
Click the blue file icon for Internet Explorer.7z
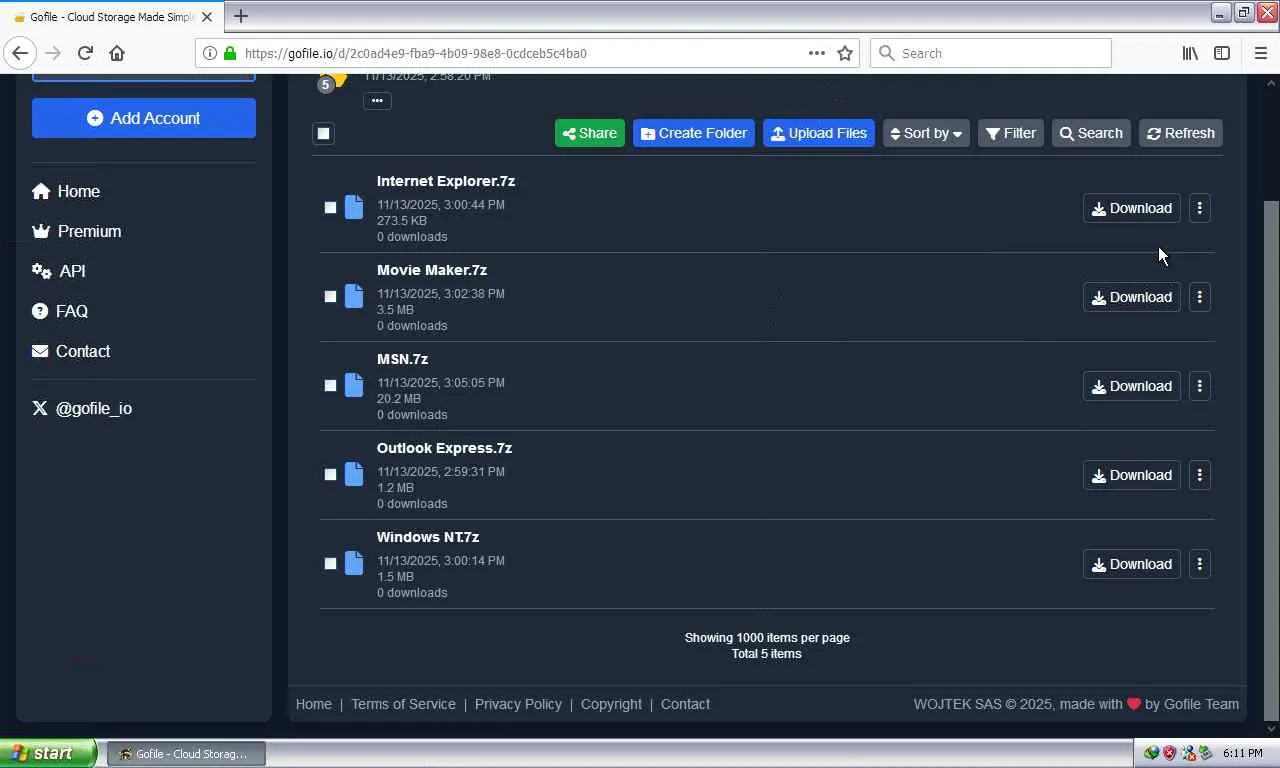click(354, 207)
